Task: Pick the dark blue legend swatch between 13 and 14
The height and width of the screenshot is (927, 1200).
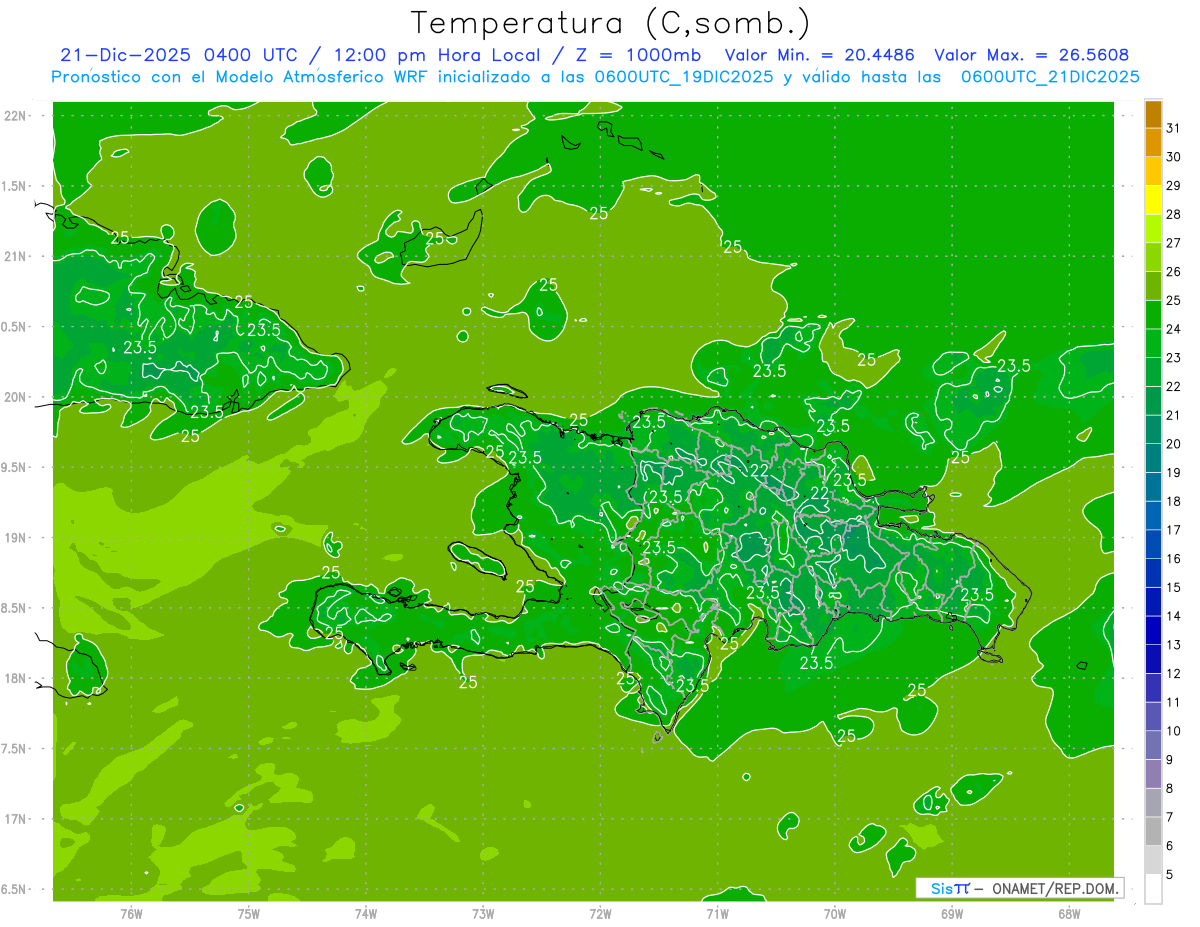Action: click(1153, 631)
